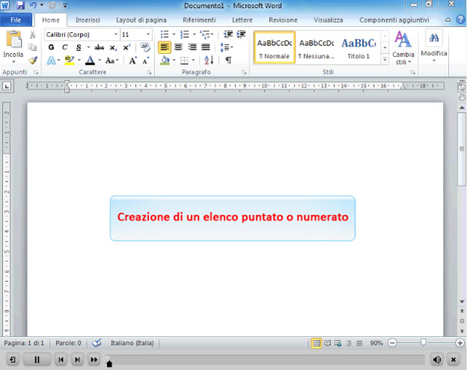Viewport: 467px width, 370px height.
Task: Click the Decrease Indent icon
Action: (x=228, y=34)
